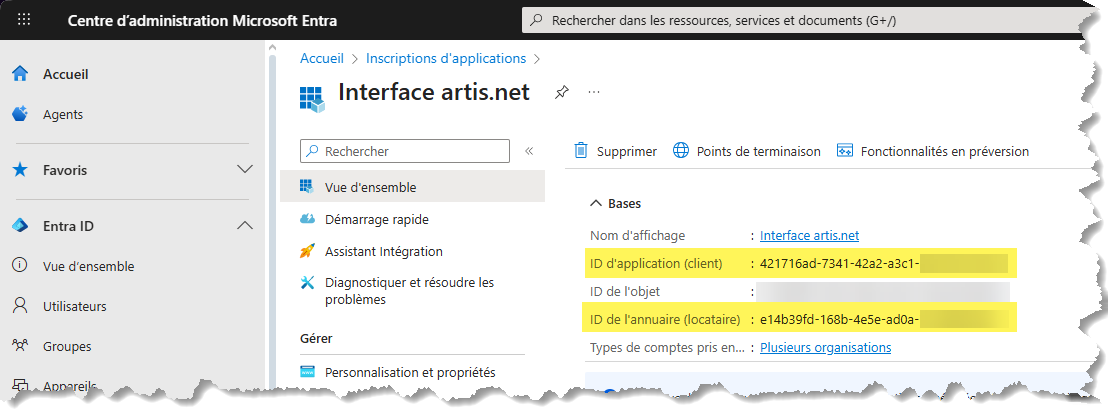
Task: Click the Supprimer trash icon
Action: tap(581, 151)
